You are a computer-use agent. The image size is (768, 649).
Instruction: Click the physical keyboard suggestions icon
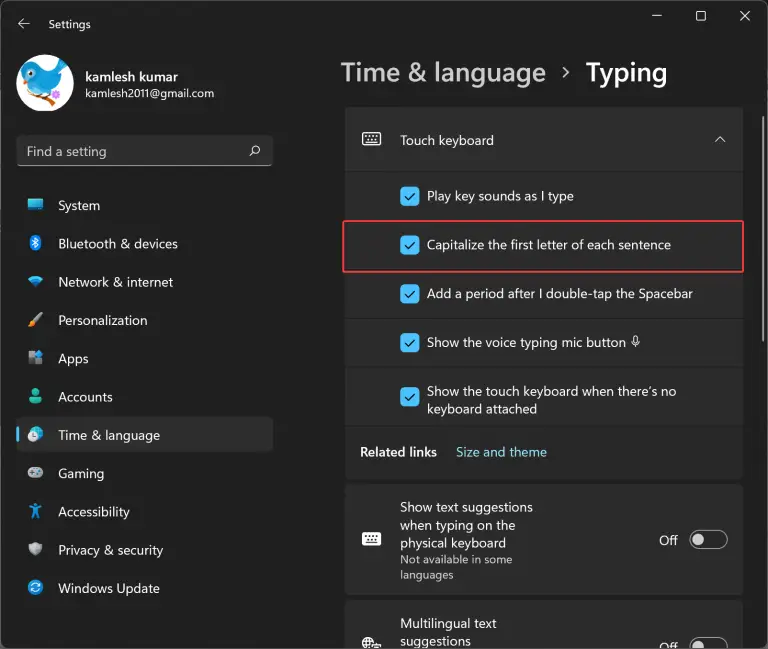(x=371, y=539)
